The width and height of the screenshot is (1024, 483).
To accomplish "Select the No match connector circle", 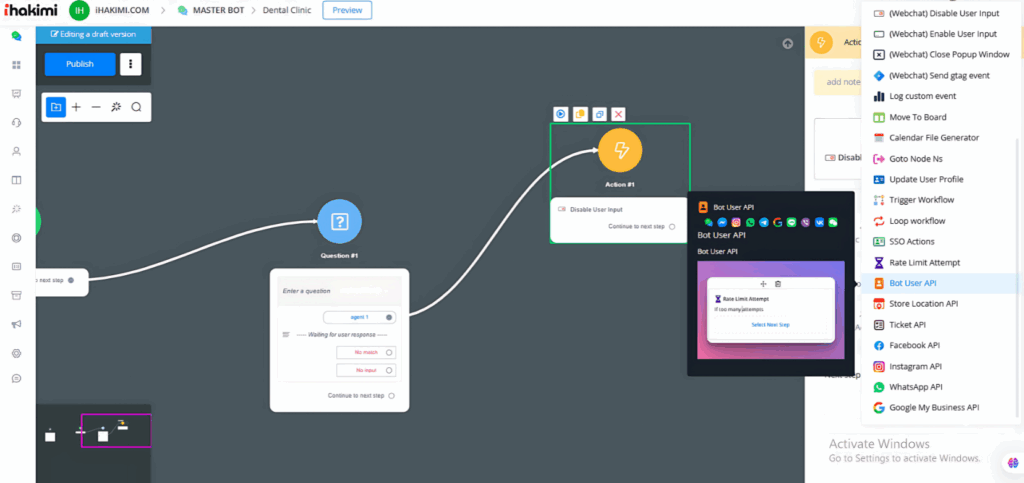I will pos(389,352).
